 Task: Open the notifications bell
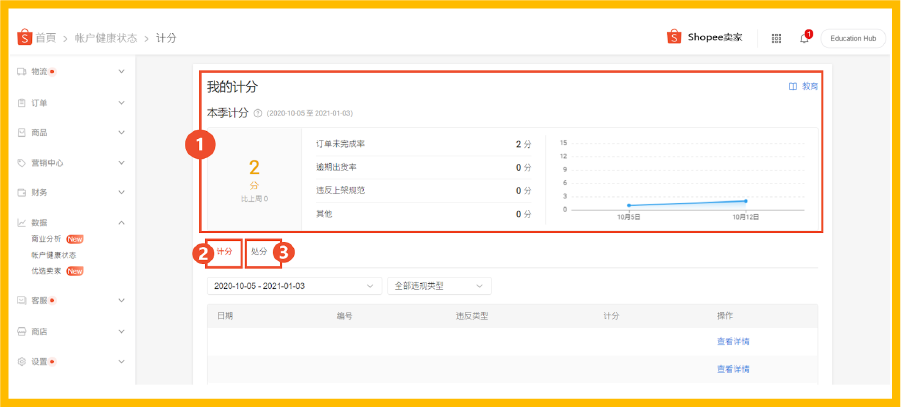tap(804, 39)
